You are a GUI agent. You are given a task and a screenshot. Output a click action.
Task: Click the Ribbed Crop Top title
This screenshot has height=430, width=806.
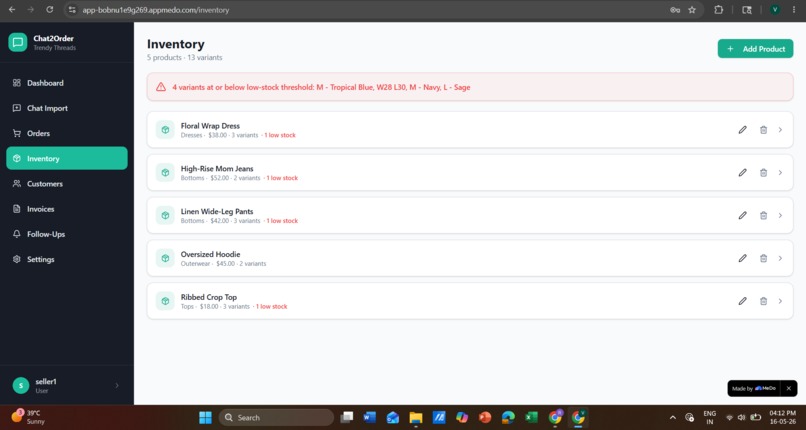coord(209,297)
